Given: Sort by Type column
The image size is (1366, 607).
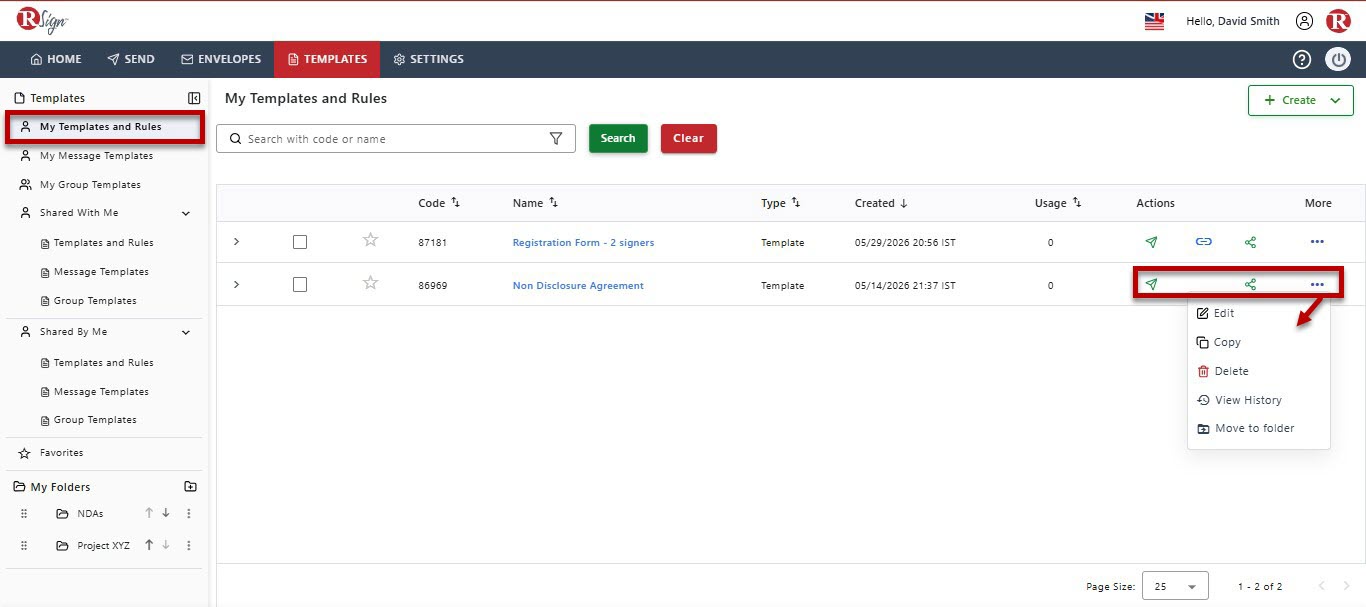Looking at the screenshot, I should click(796, 203).
